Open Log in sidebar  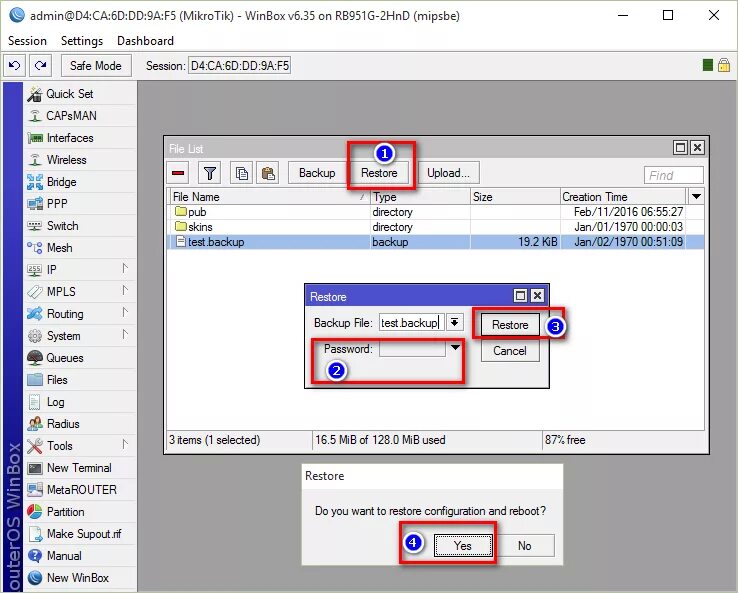point(80,402)
